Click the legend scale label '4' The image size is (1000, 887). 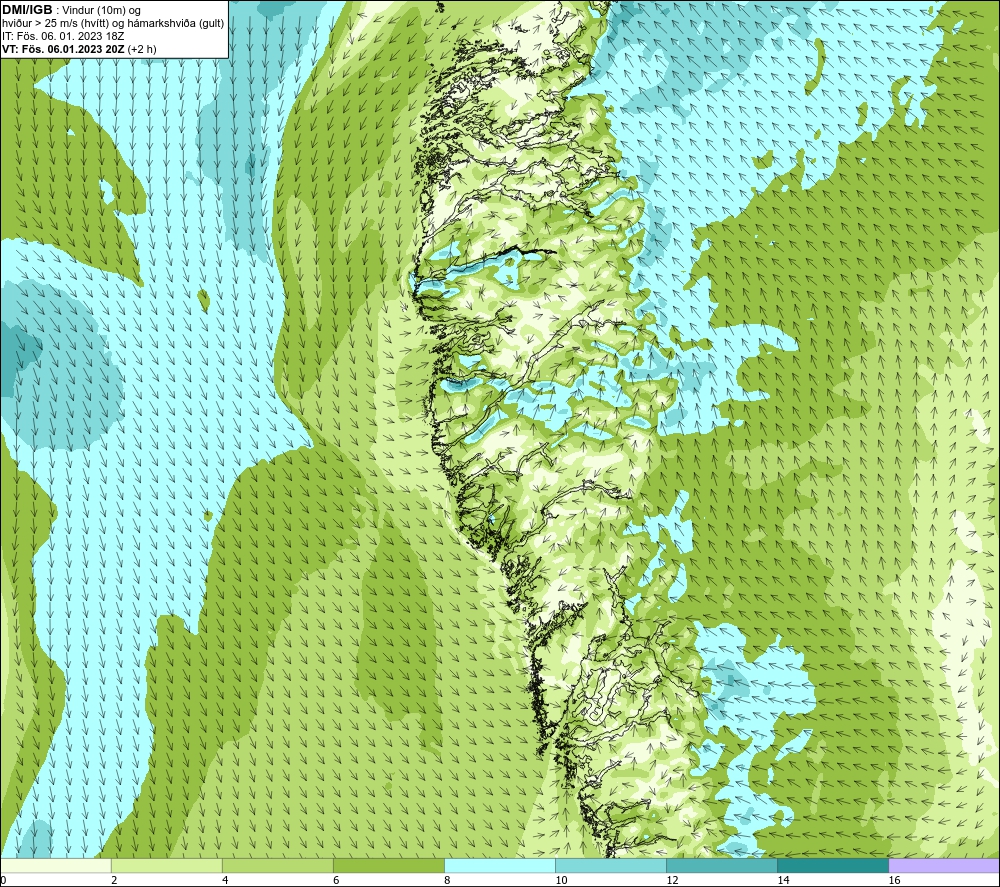[225, 880]
